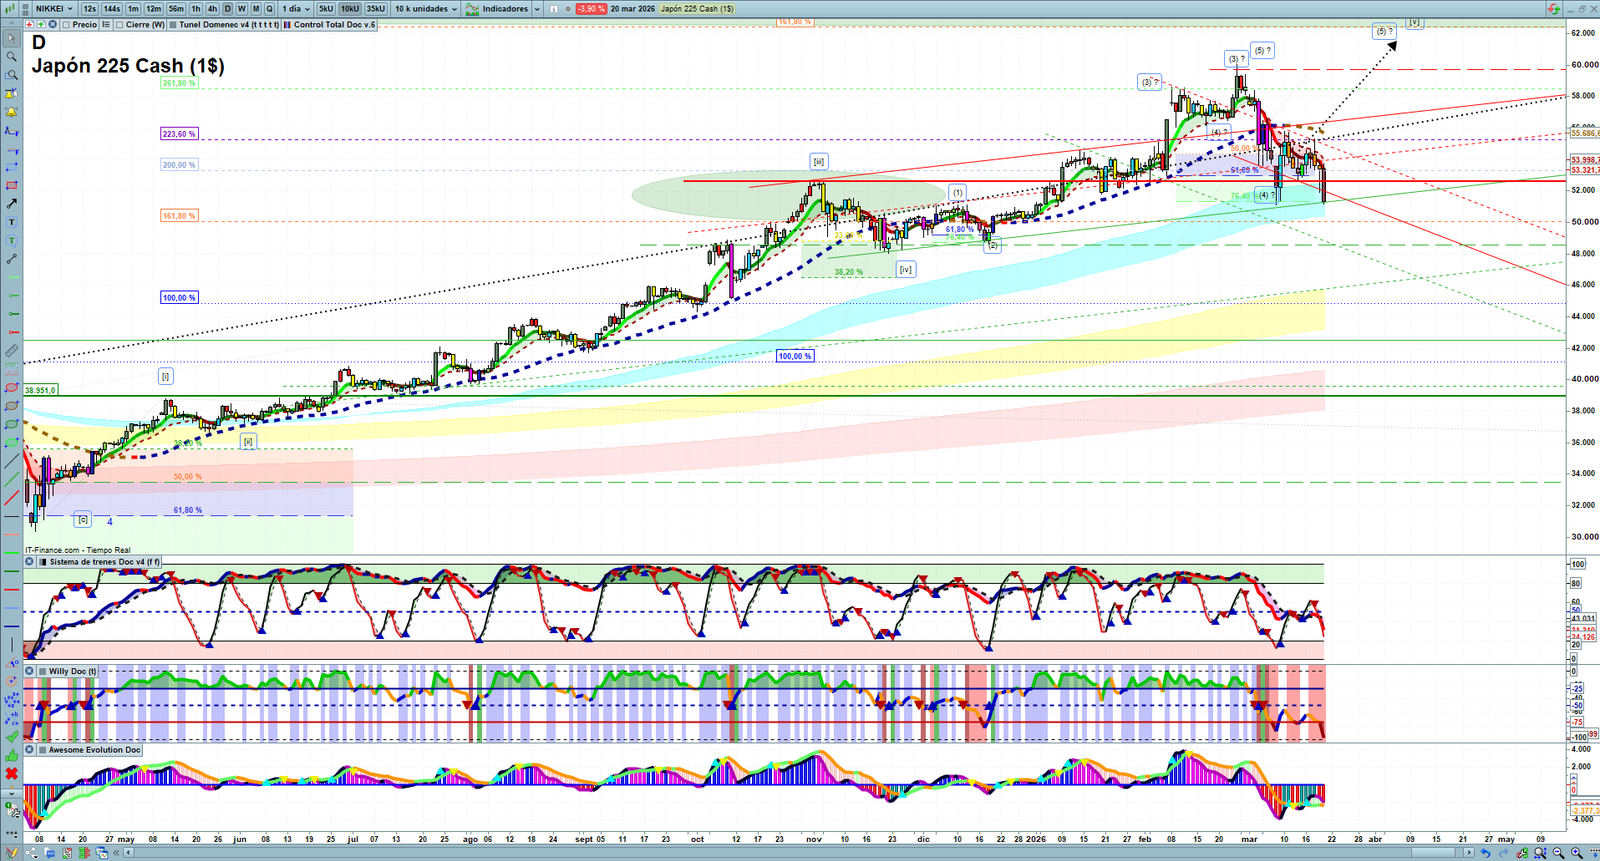The image size is (1600, 861).
Task: Toggle the Cierre (W) checkbox
Action: click(x=120, y=25)
